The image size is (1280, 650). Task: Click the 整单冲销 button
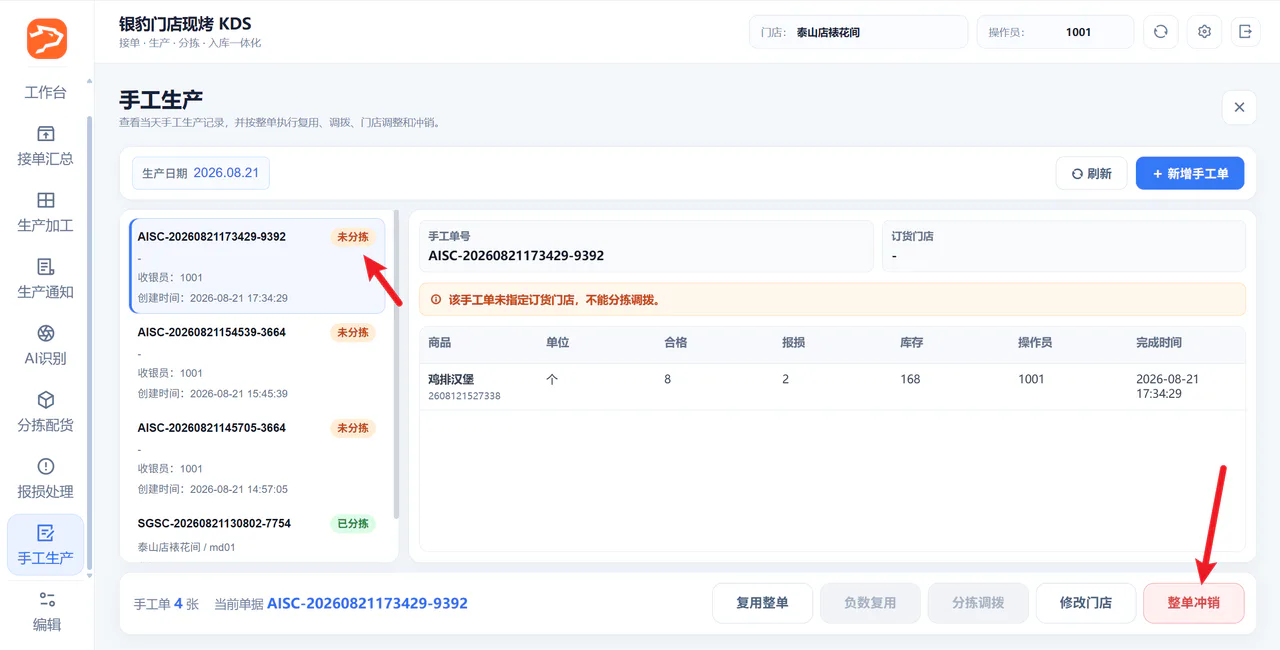[1194, 603]
